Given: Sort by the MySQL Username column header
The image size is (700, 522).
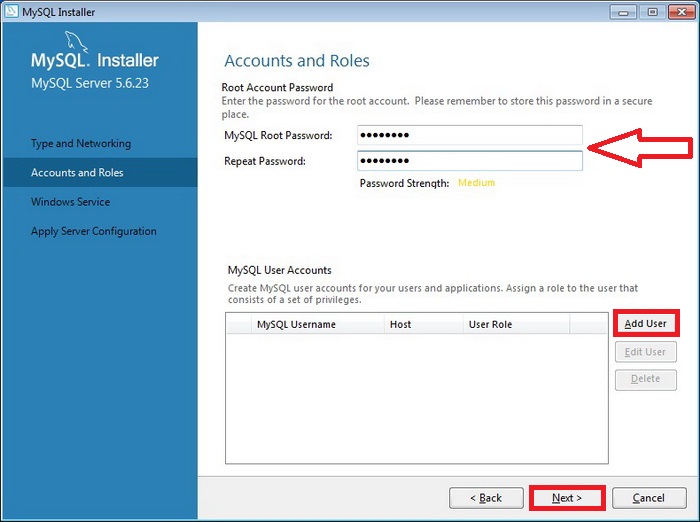Looking at the screenshot, I should 317,324.
